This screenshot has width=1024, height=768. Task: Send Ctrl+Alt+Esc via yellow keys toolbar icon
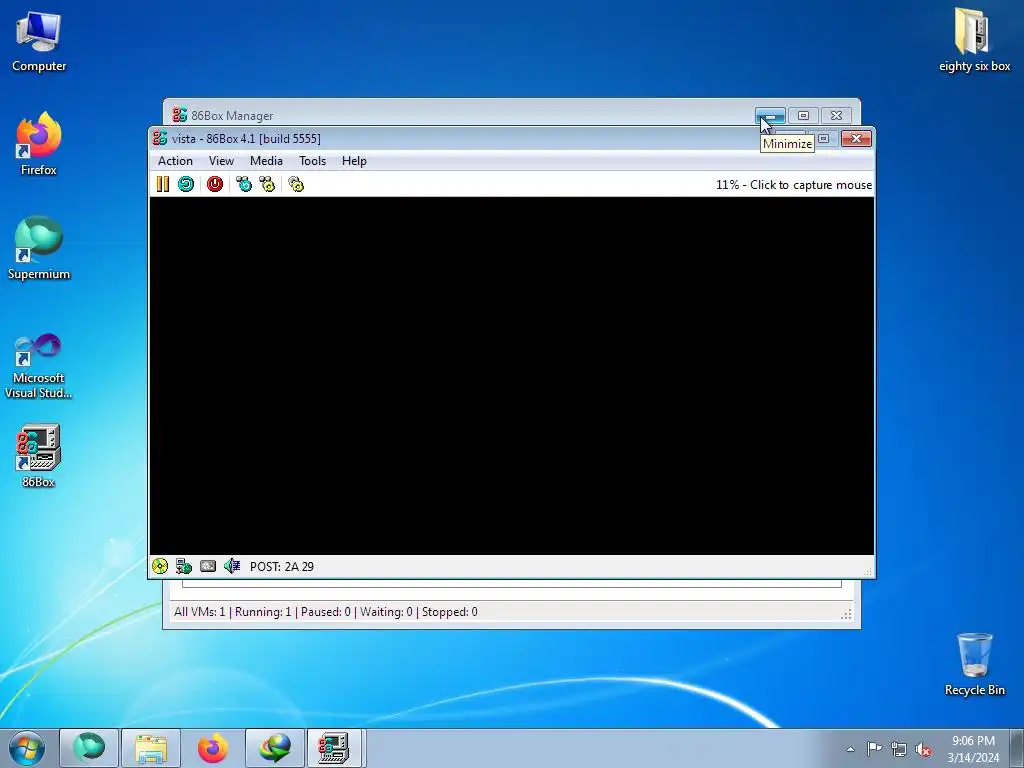(267, 184)
